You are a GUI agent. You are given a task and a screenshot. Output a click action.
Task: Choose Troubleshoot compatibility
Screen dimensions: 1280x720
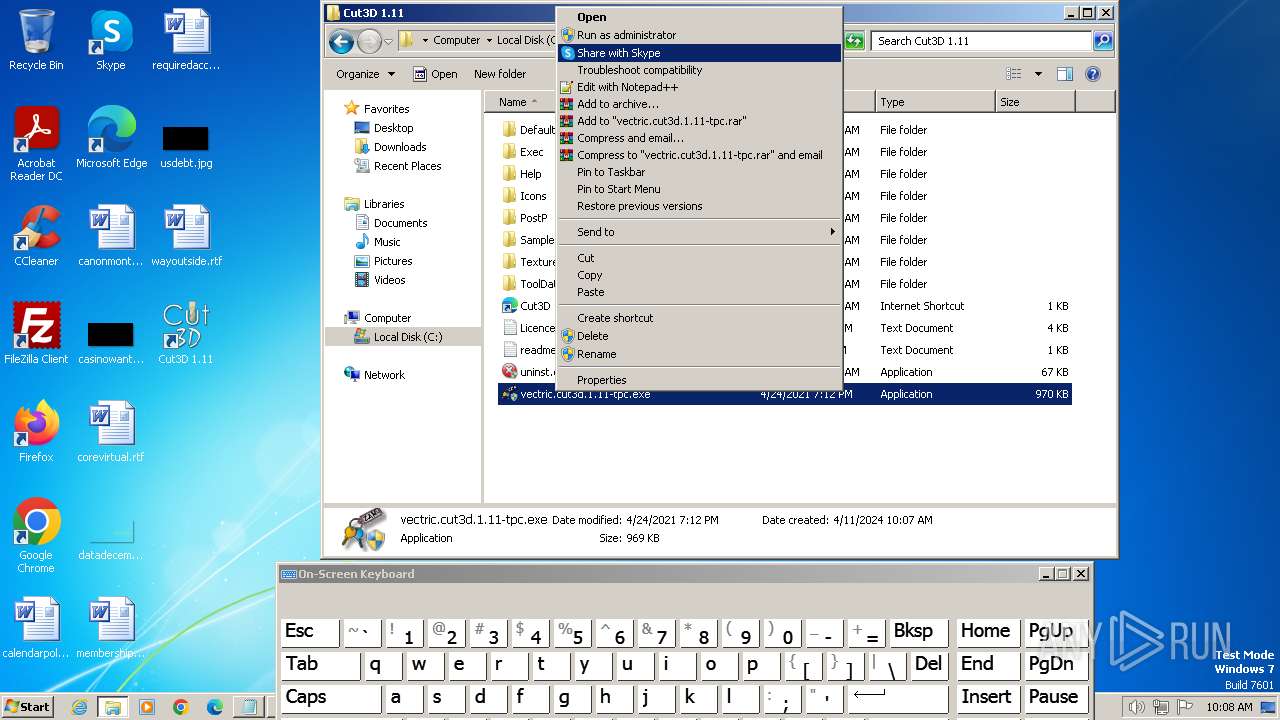699,70
